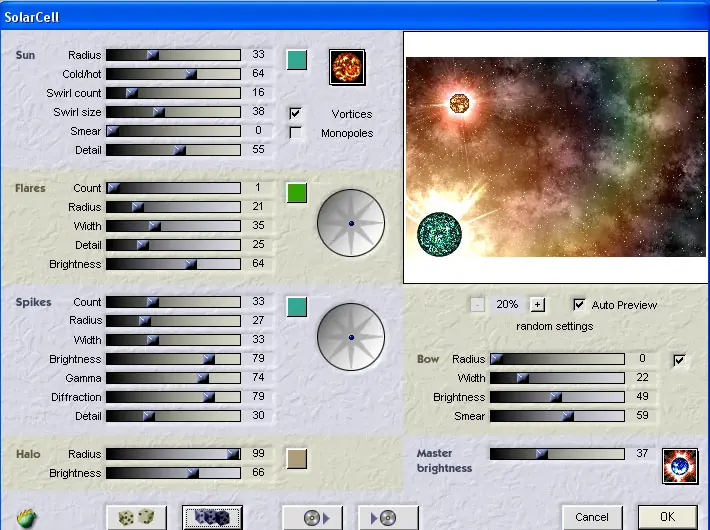Click the random settings label

(x=554, y=326)
